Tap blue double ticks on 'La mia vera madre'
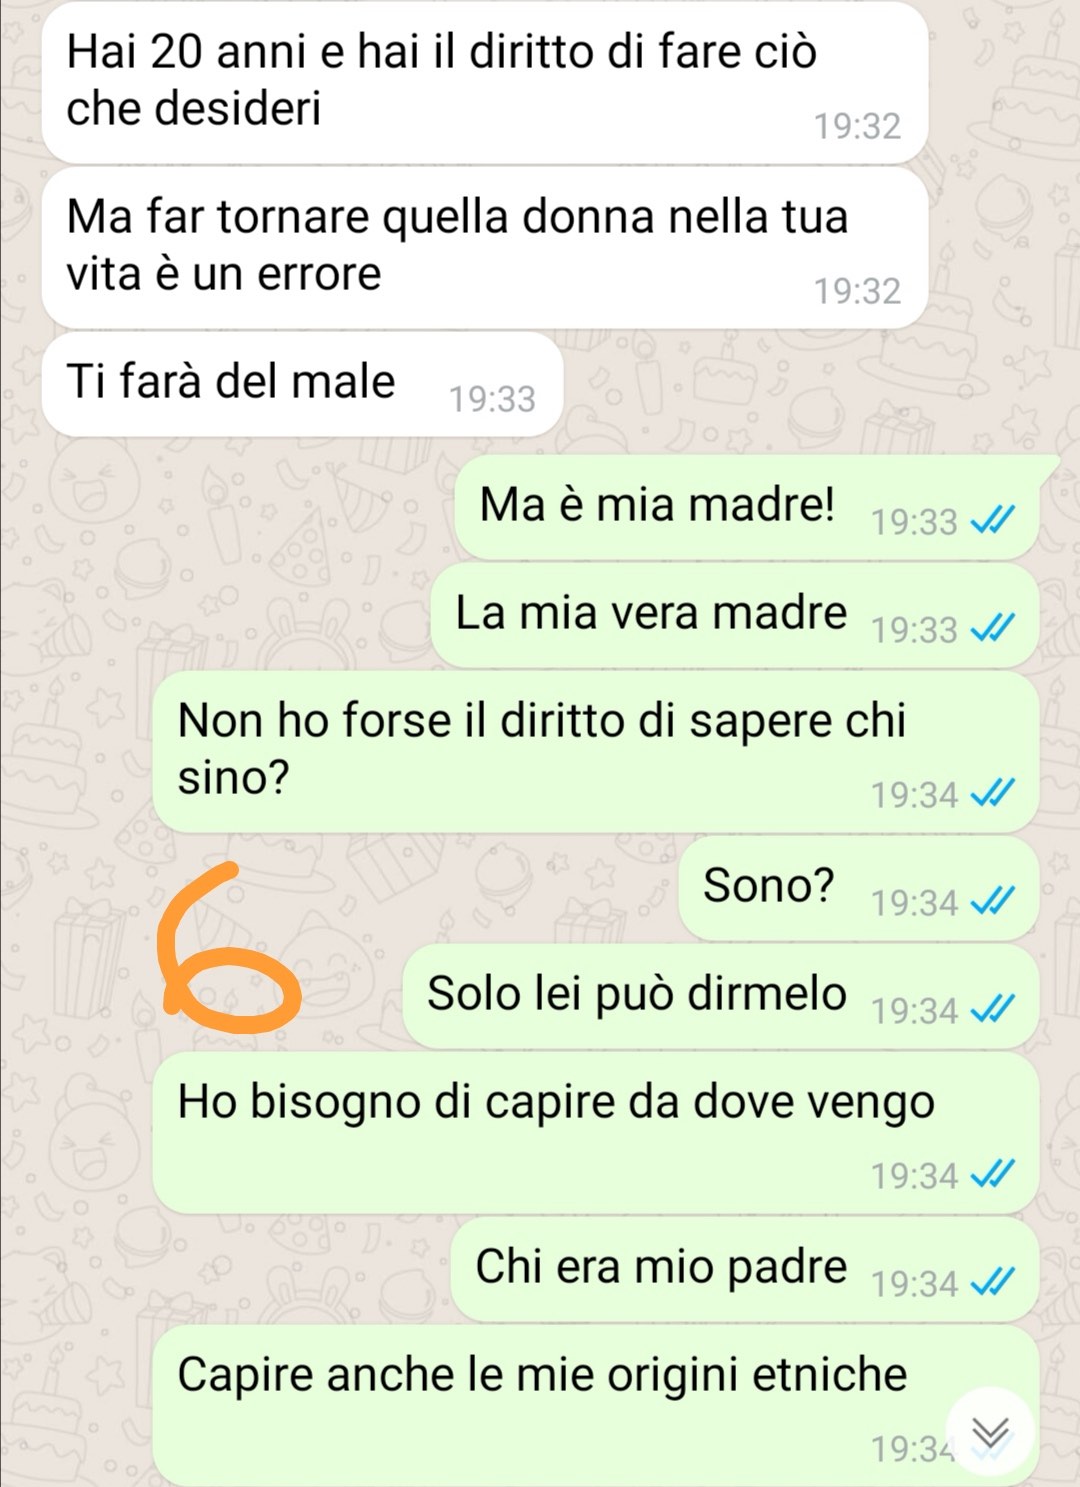Screen dimensions: 1080x1487 click(993, 628)
